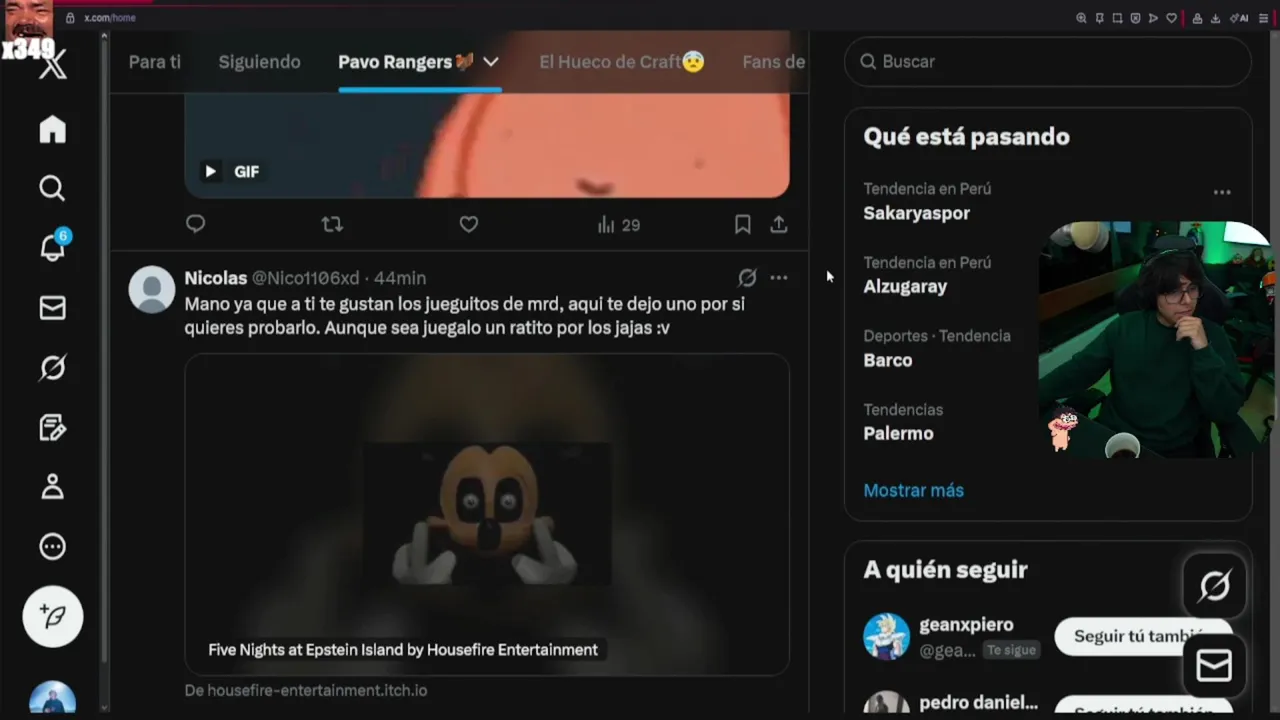
Task: Switch to El Hueco de Craft tab
Action: [x=622, y=62]
